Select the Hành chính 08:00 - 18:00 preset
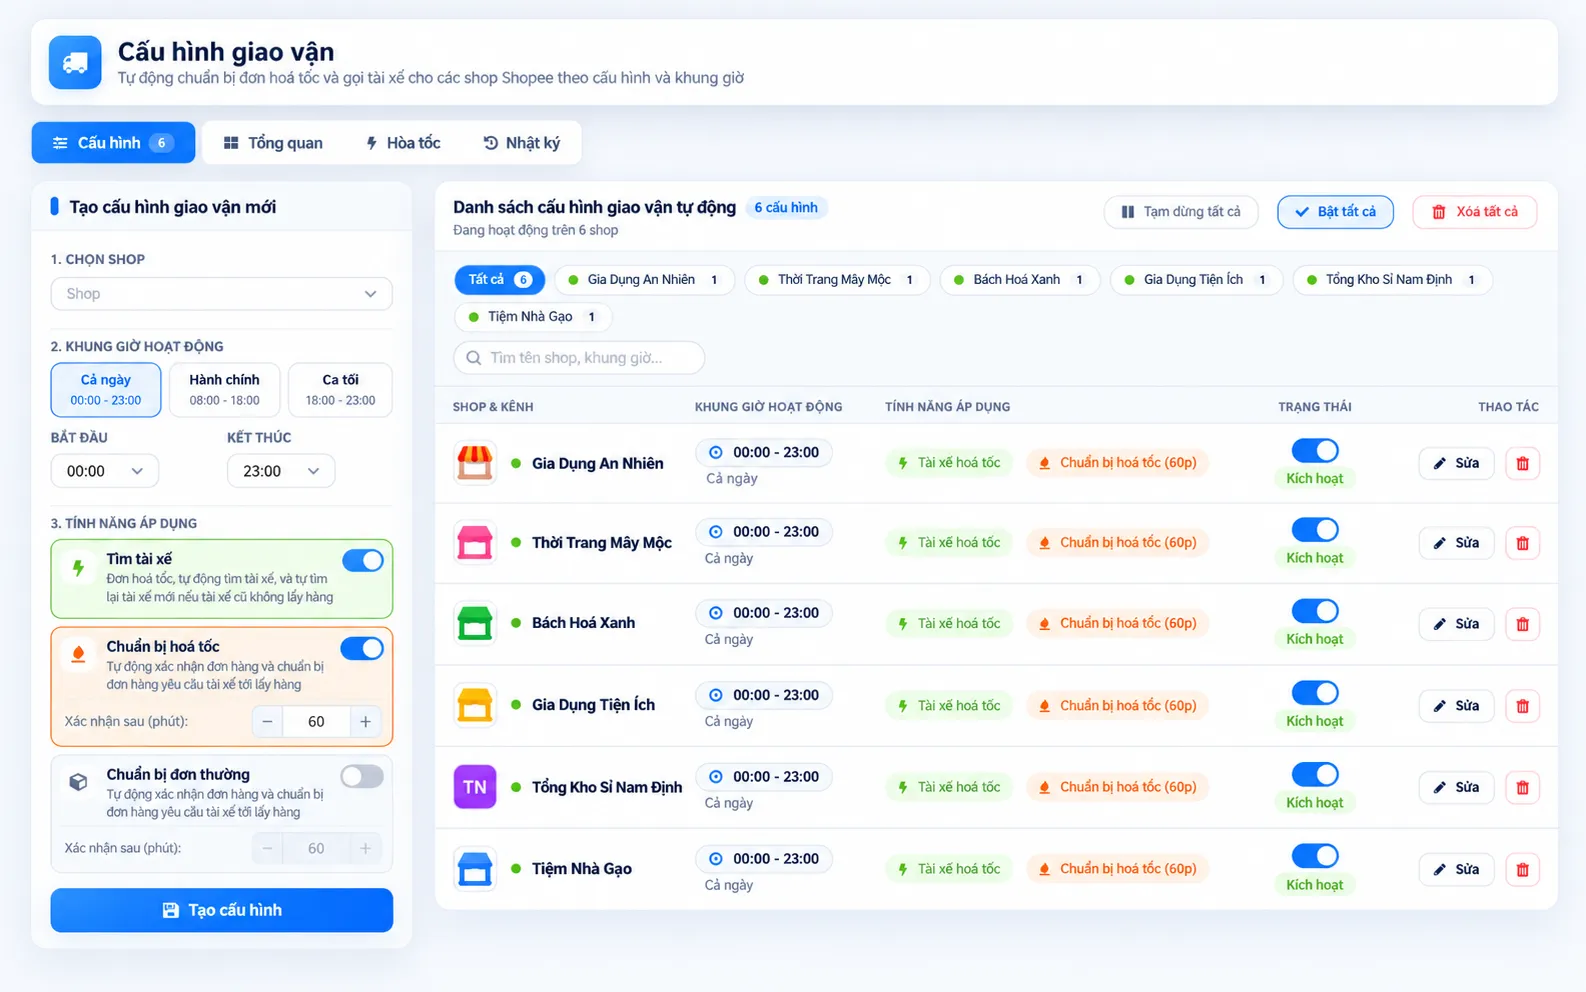Image resolution: width=1586 pixels, height=992 pixels. pos(224,390)
